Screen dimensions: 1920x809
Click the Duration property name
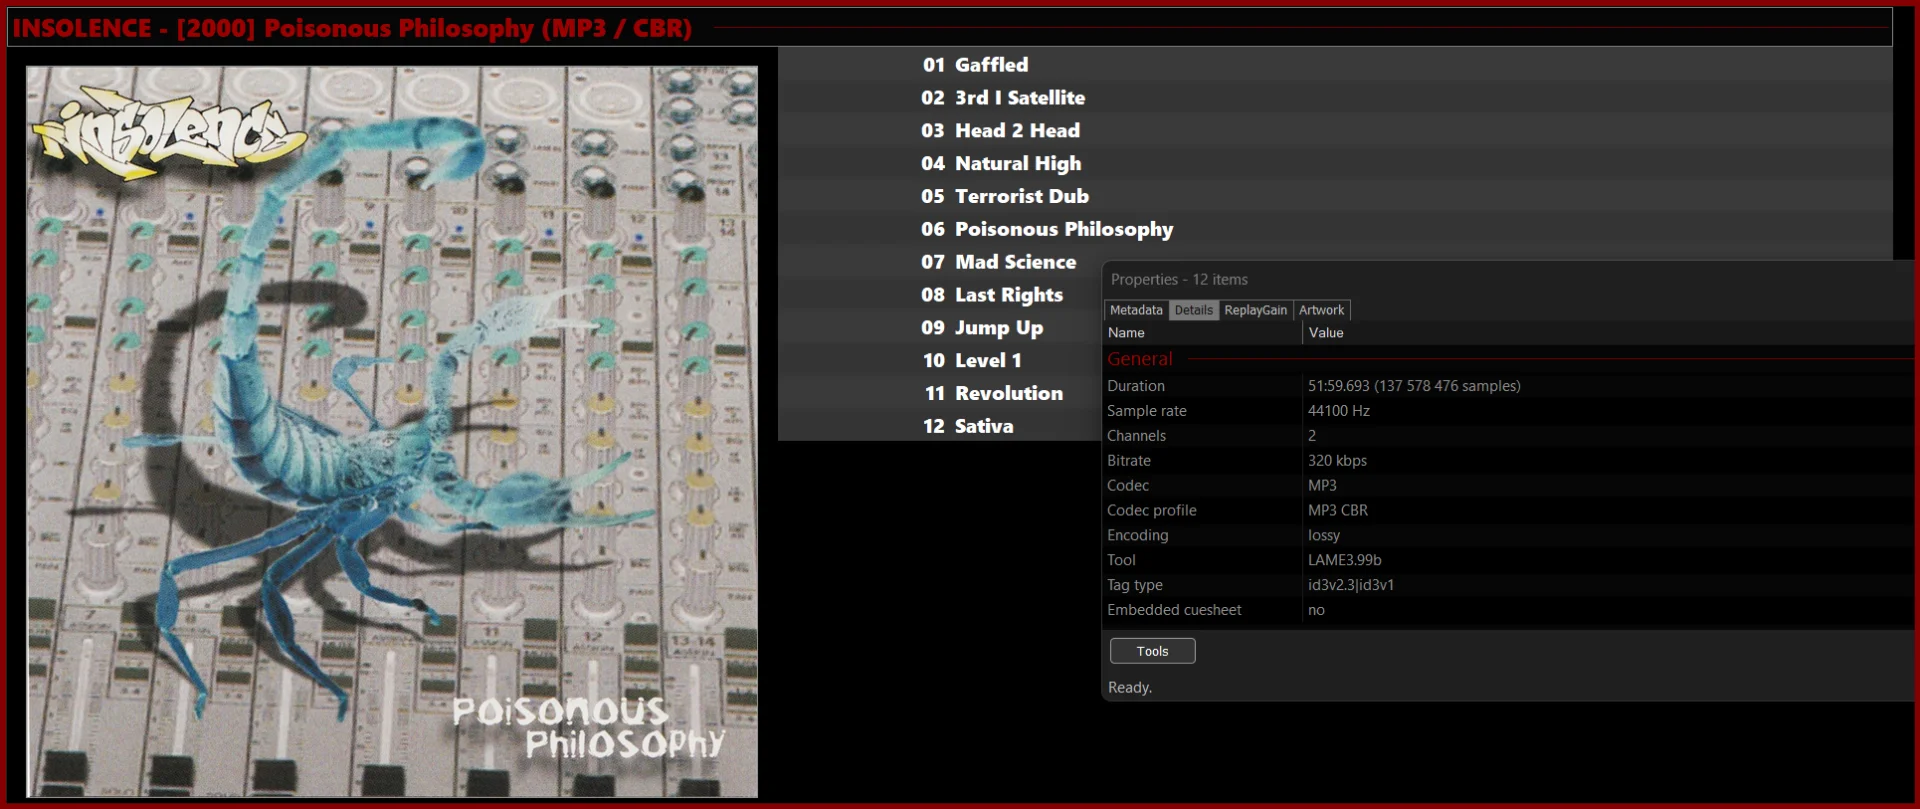coord(1136,386)
